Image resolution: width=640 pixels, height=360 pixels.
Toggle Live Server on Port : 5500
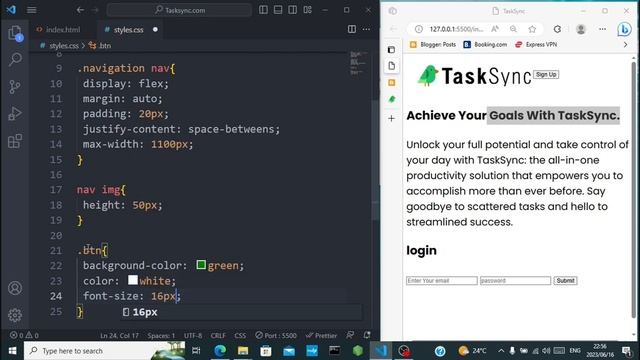point(276,336)
